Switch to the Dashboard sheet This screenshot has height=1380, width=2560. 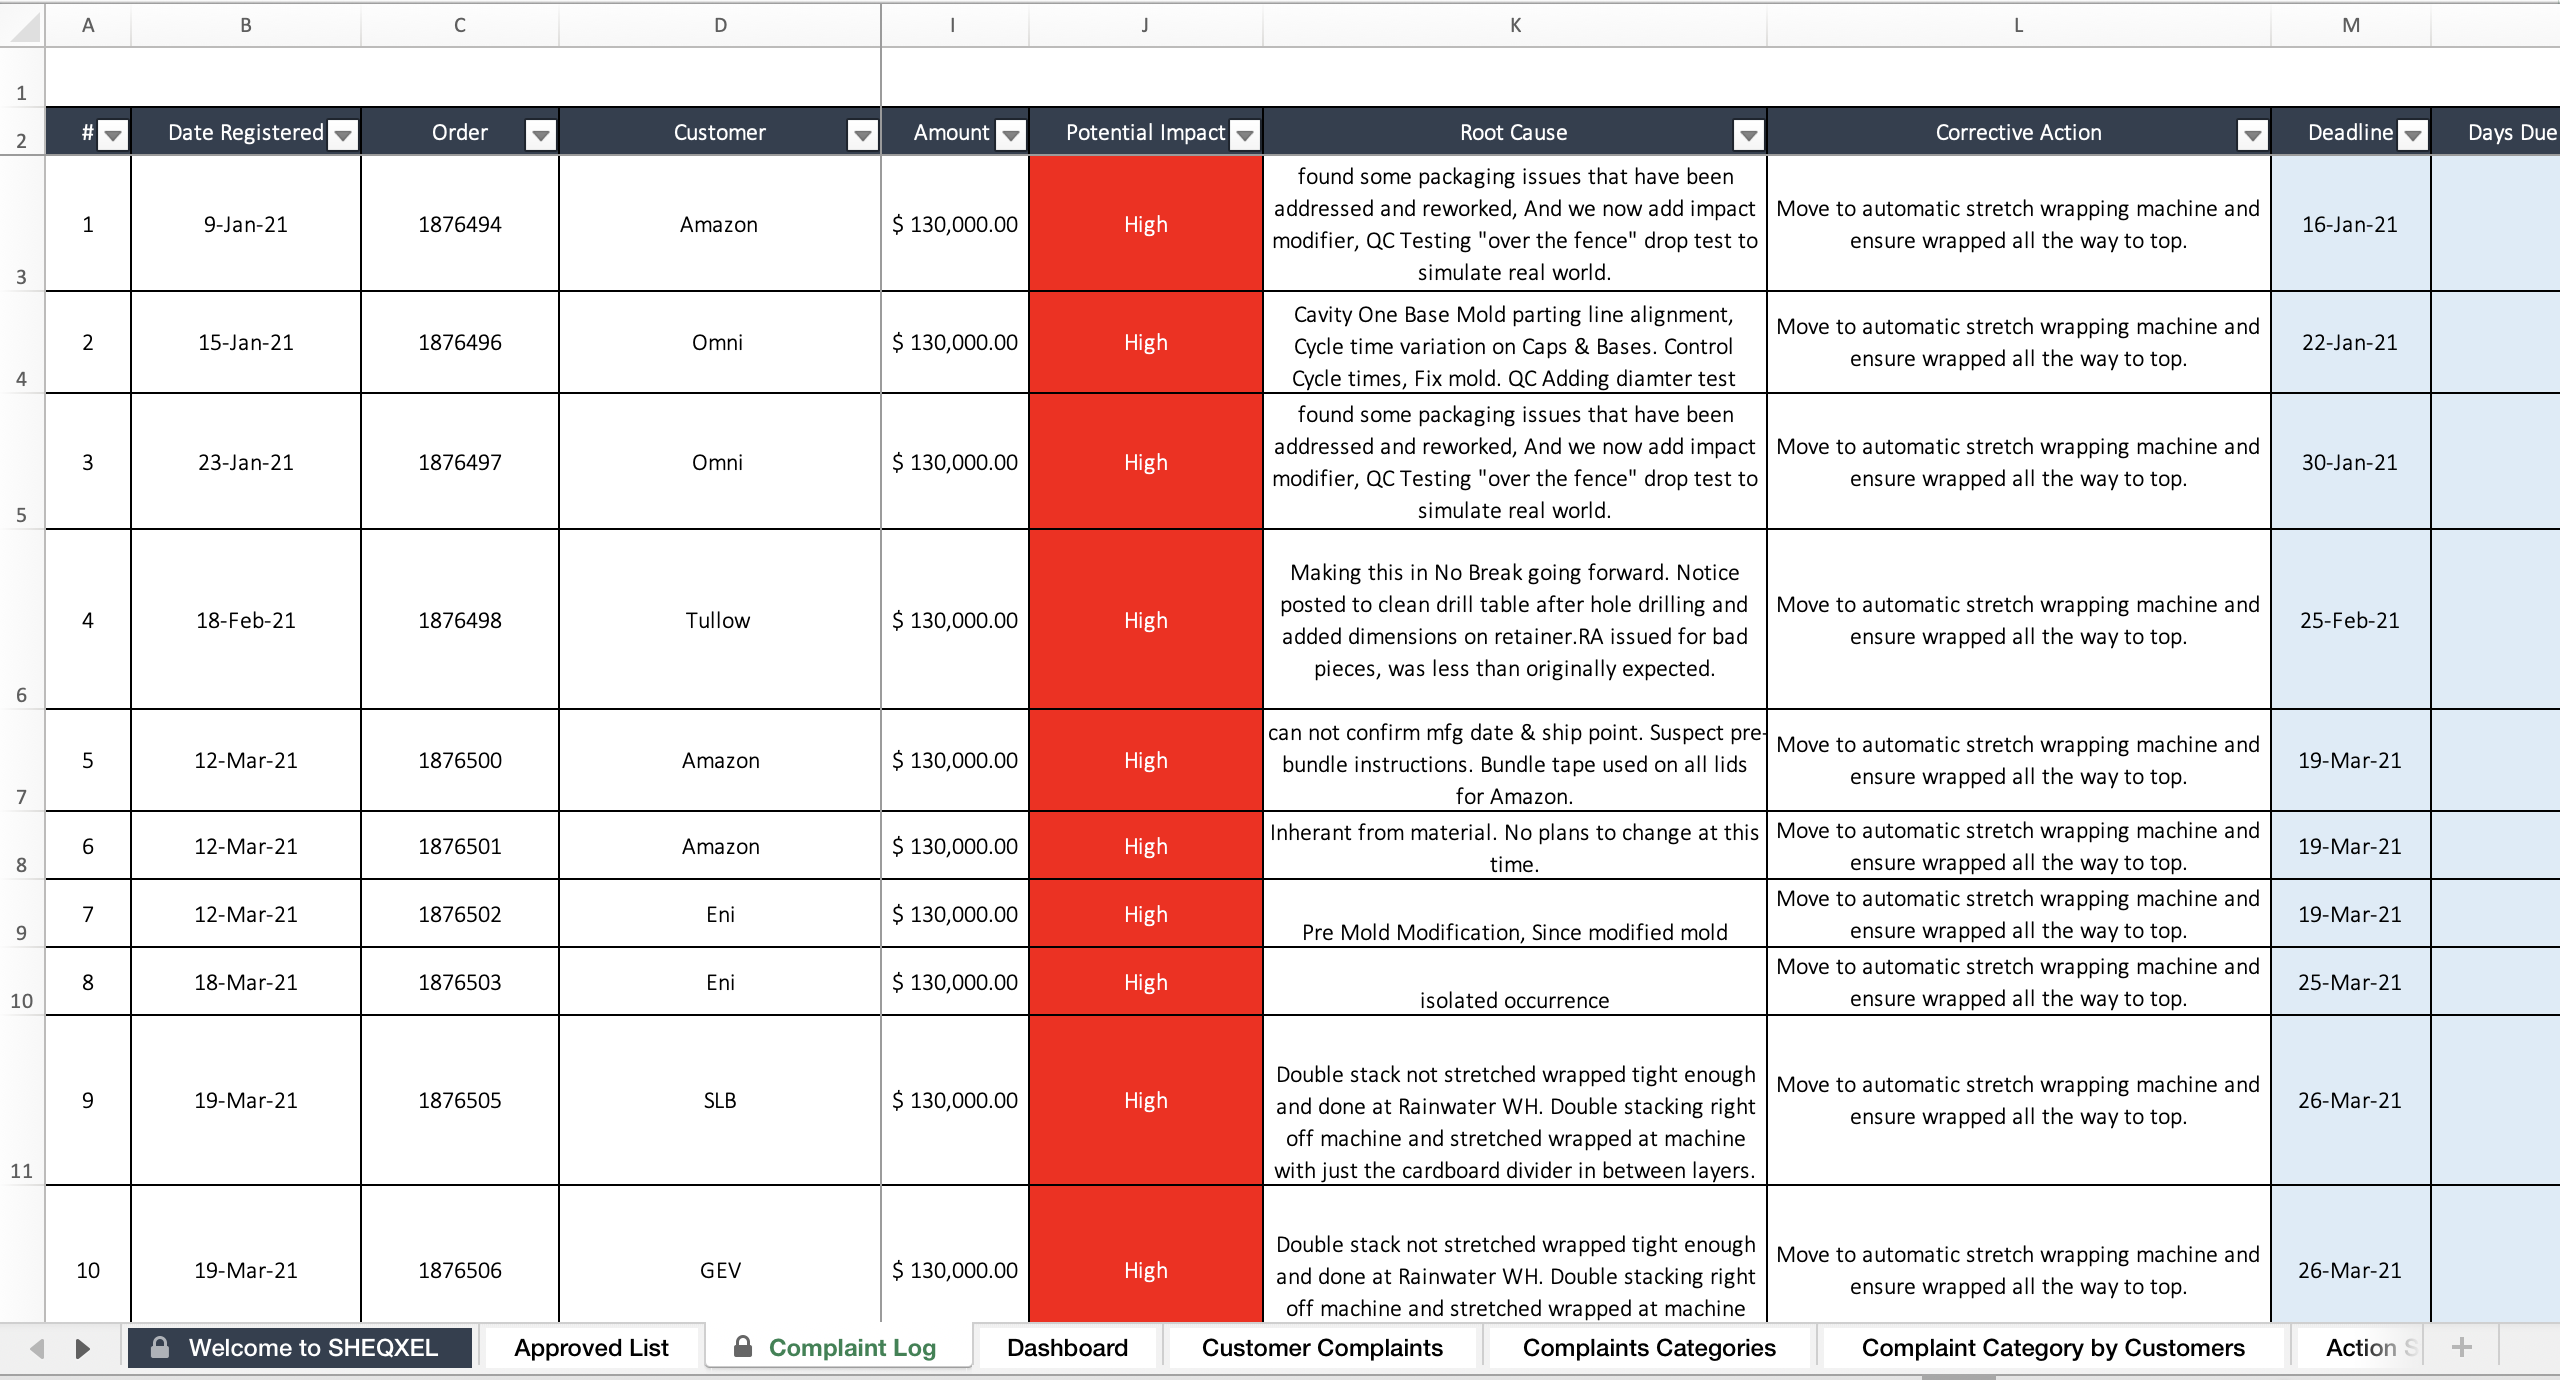point(1067,1347)
